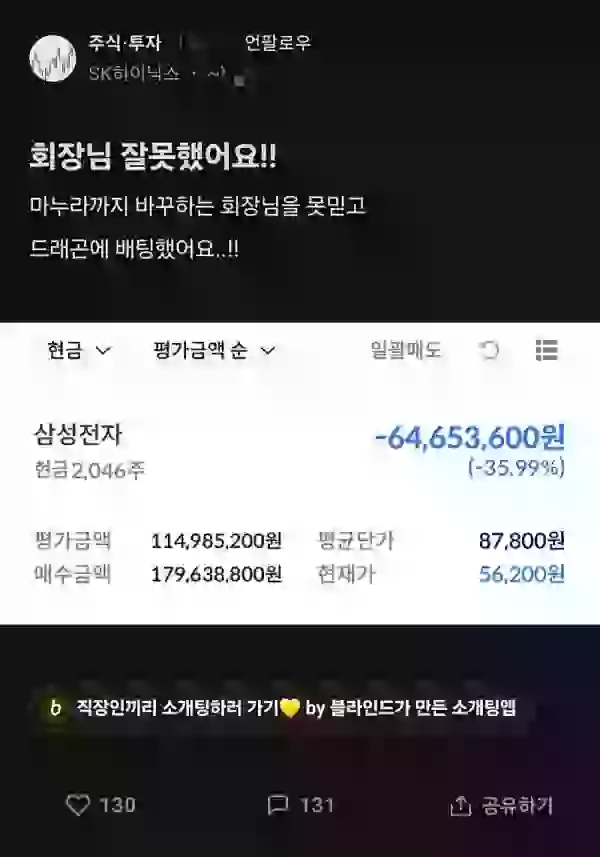Expand the 현금 dropdown
The image size is (600, 857).
click(x=79, y=350)
